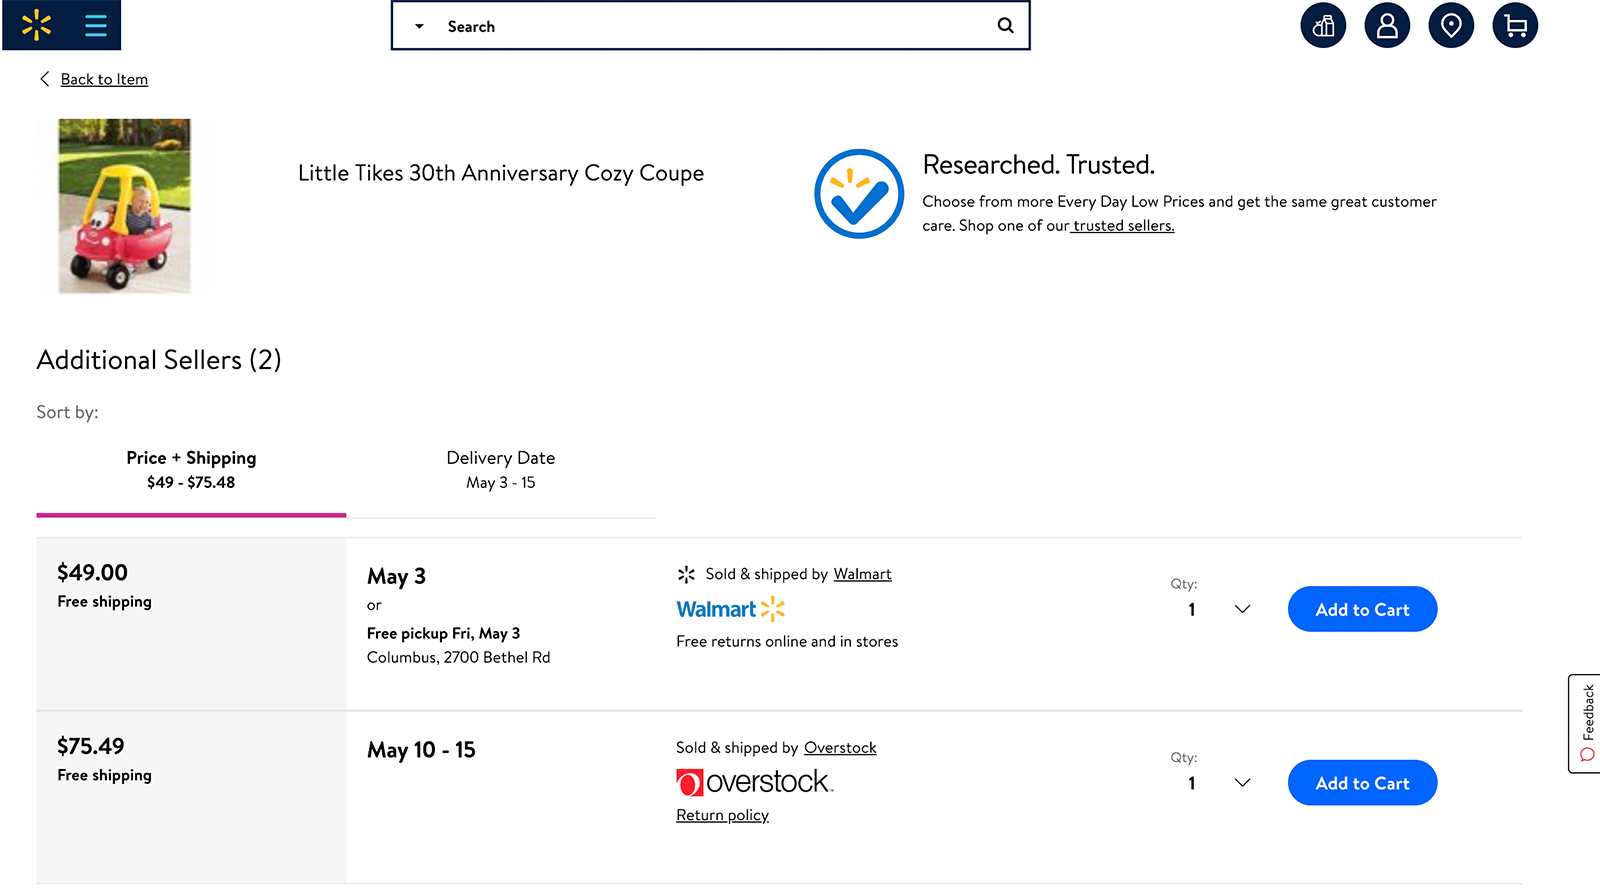Image resolution: width=1600 pixels, height=890 pixels.
Task: Click the $75.49 price text
Action: tap(91, 746)
